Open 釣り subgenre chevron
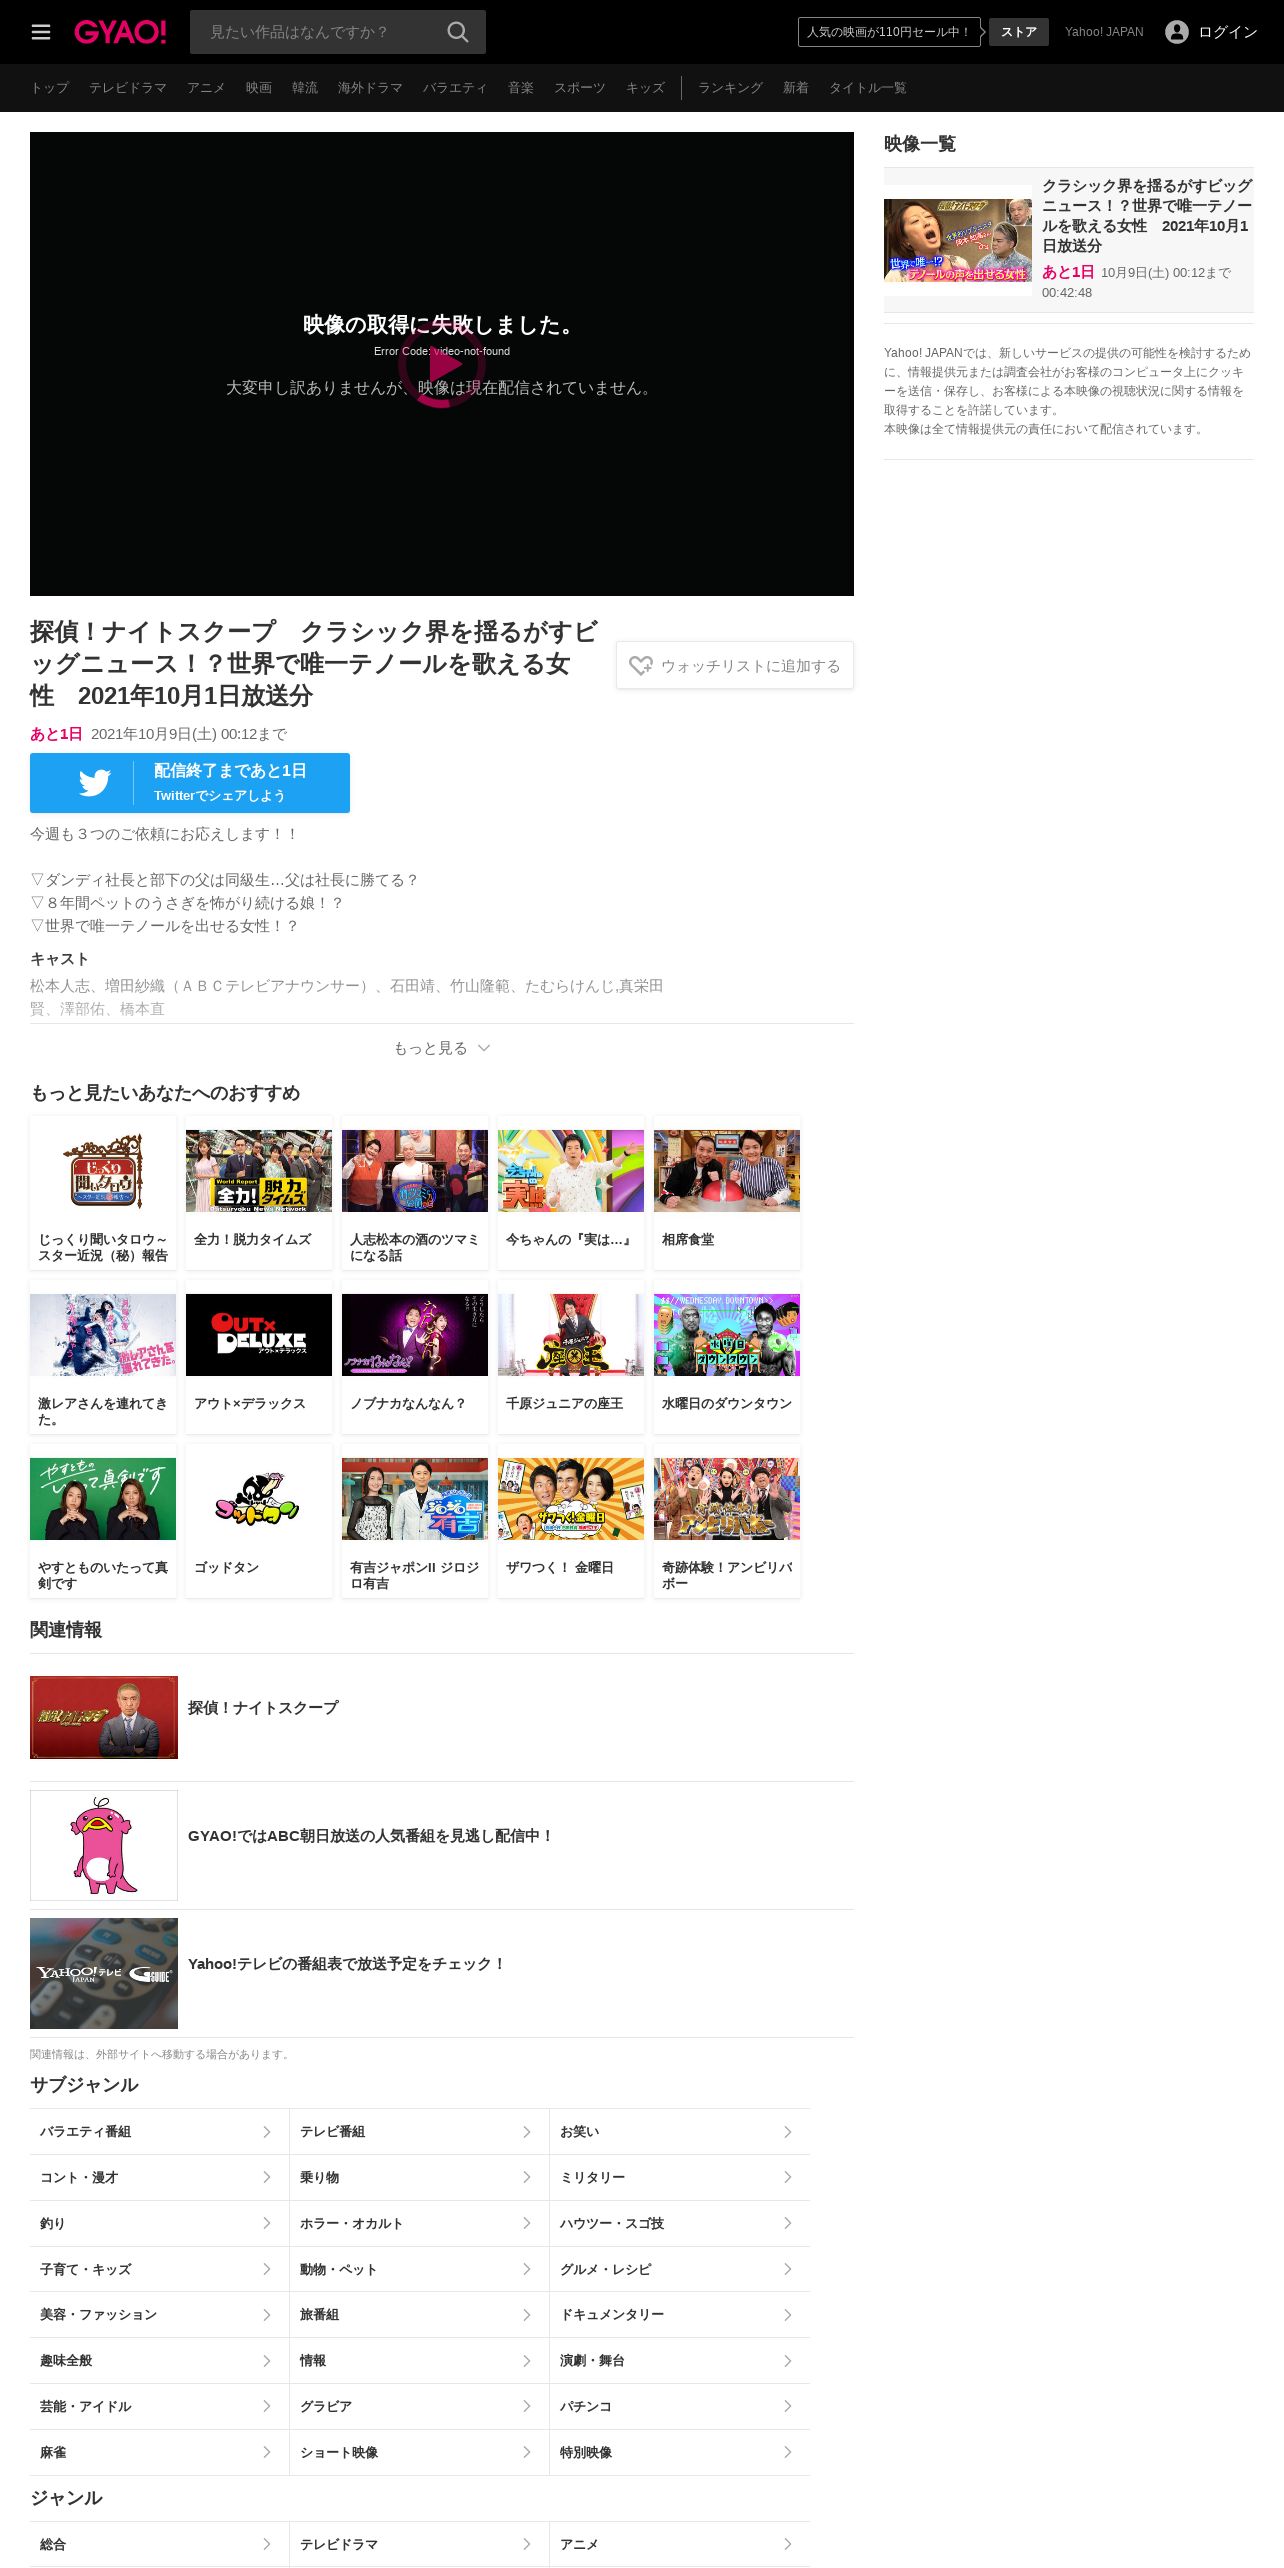This screenshot has height=2568, width=1284. 267,2223
